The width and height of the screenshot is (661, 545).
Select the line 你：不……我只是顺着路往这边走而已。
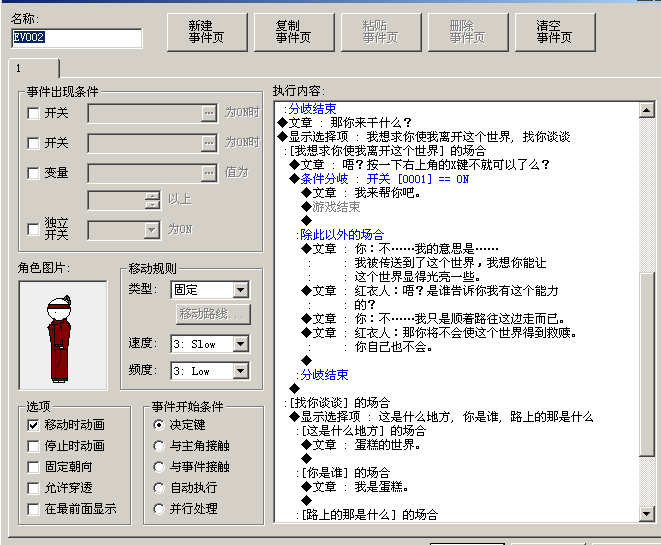coord(433,319)
